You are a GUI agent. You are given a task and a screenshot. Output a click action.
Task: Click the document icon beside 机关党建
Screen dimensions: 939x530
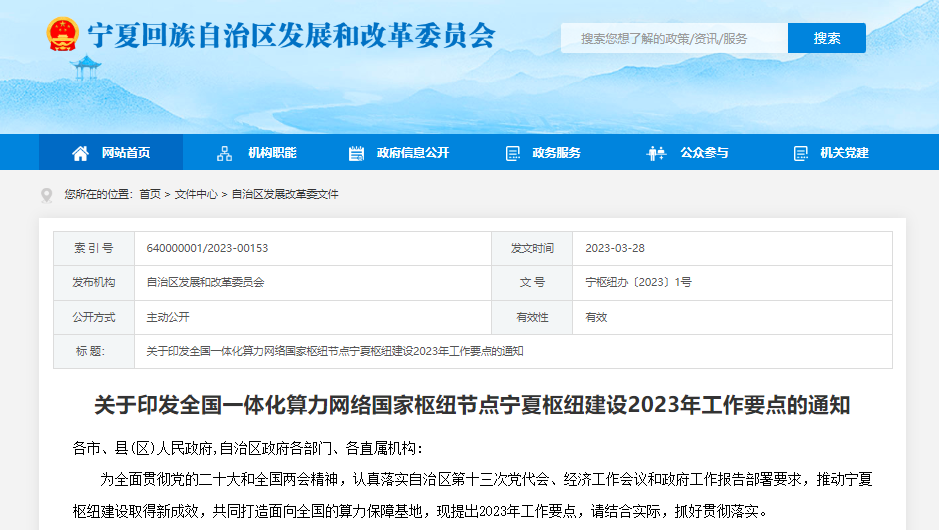(801, 153)
